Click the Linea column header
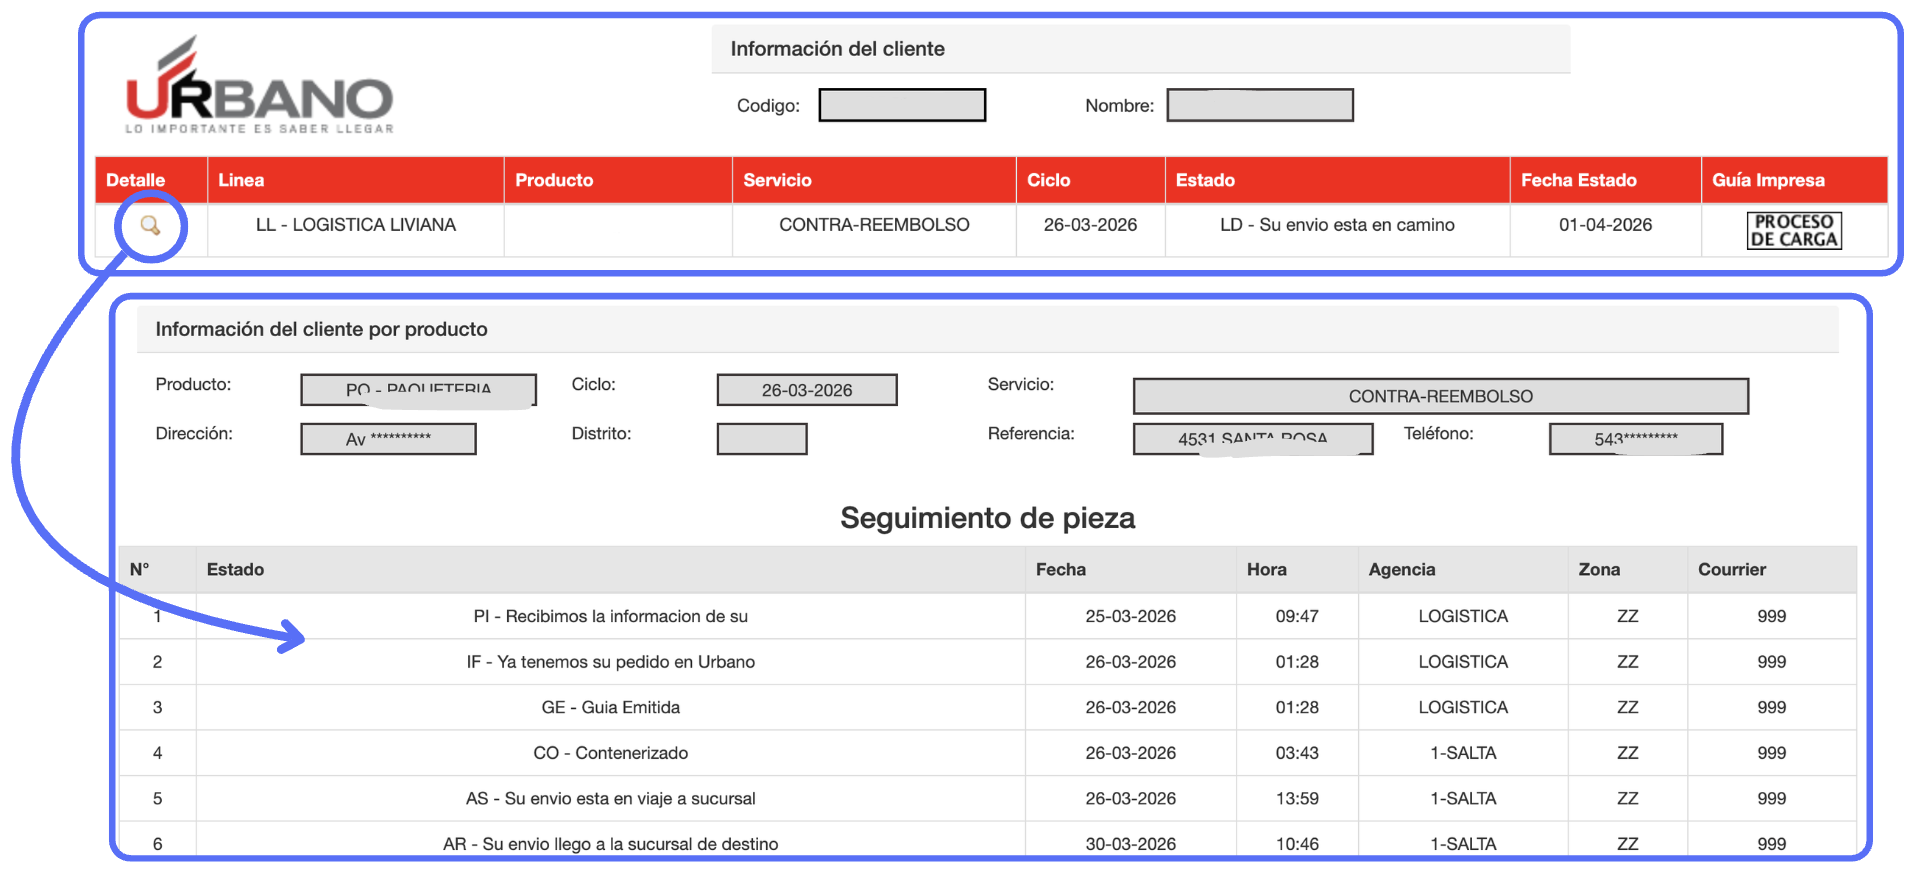The image size is (1908, 870). tap(241, 180)
